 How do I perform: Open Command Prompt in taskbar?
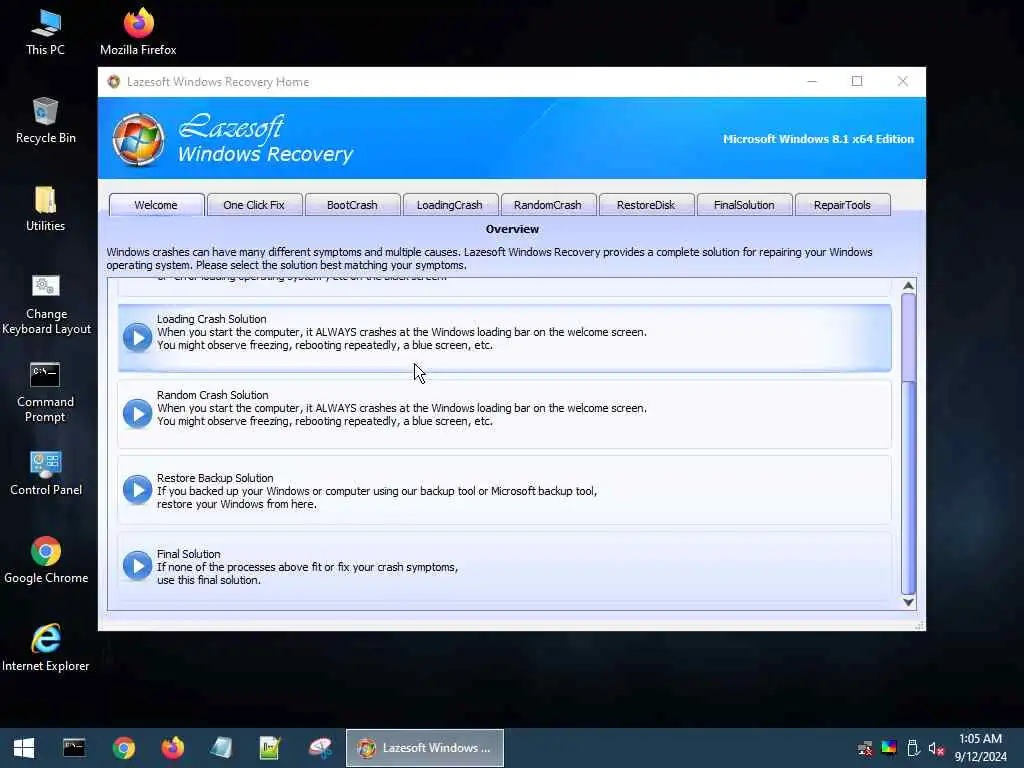[74, 748]
